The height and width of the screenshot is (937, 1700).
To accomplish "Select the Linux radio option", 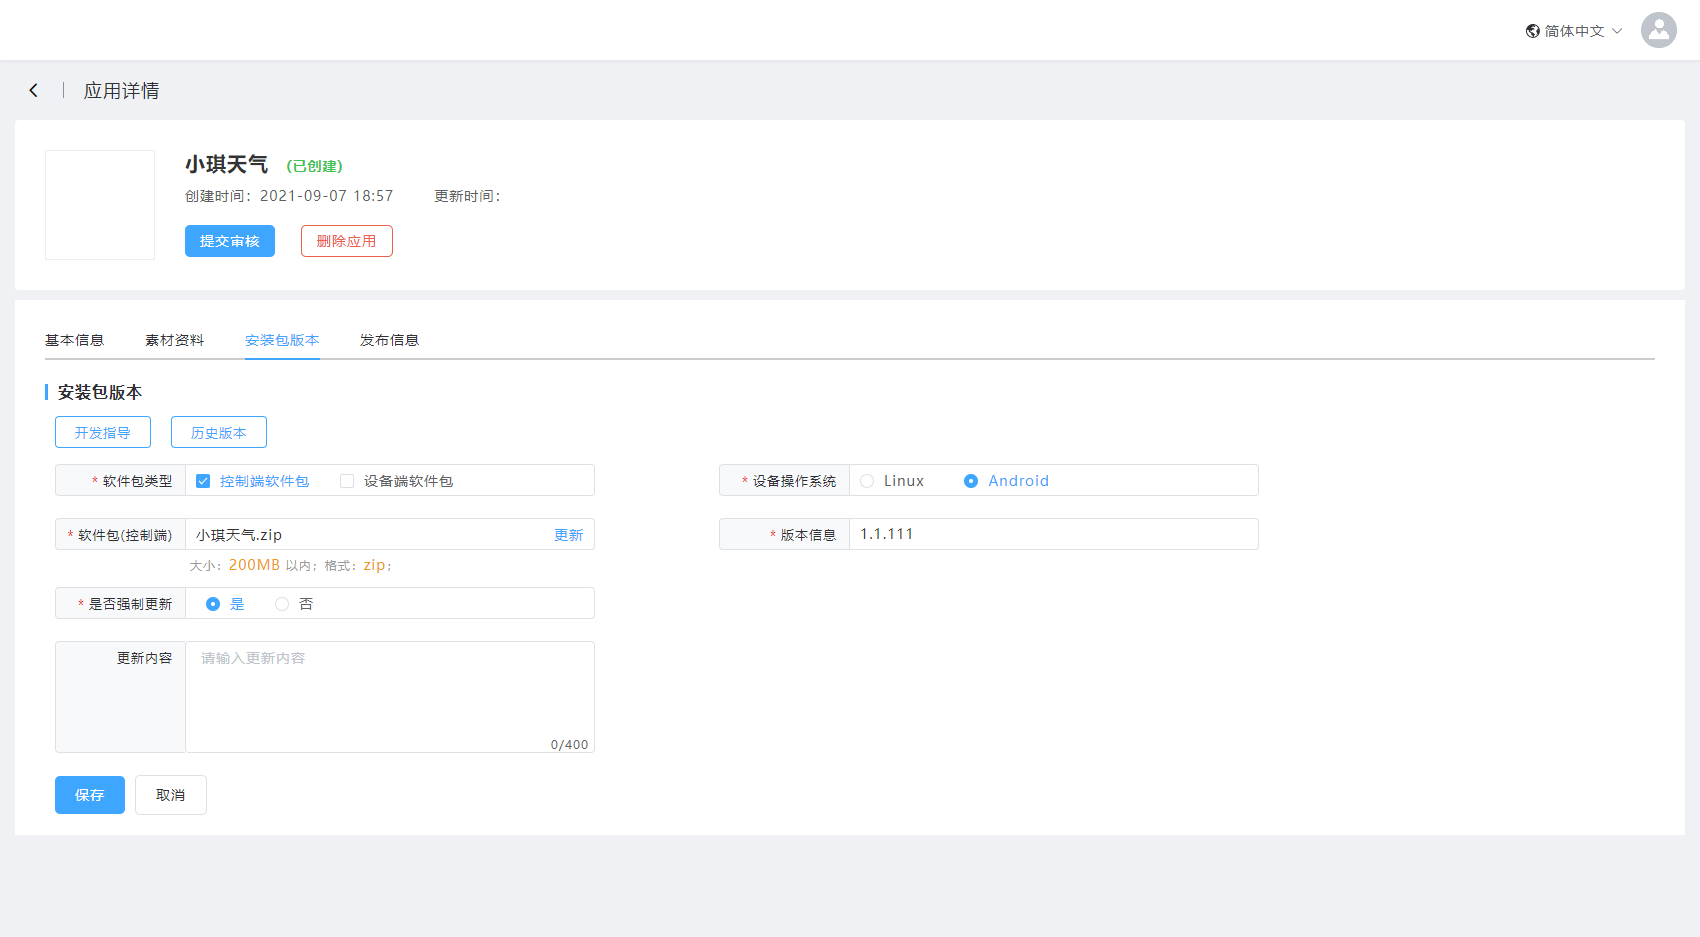I will click(x=867, y=481).
